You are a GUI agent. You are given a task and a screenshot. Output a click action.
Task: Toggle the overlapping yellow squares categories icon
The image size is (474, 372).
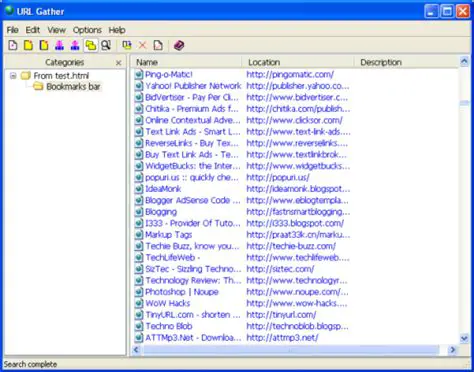(91, 45)
